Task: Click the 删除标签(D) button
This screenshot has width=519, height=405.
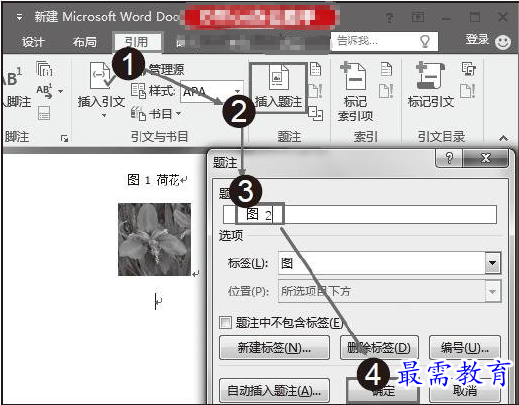Action: click(379, 348)
